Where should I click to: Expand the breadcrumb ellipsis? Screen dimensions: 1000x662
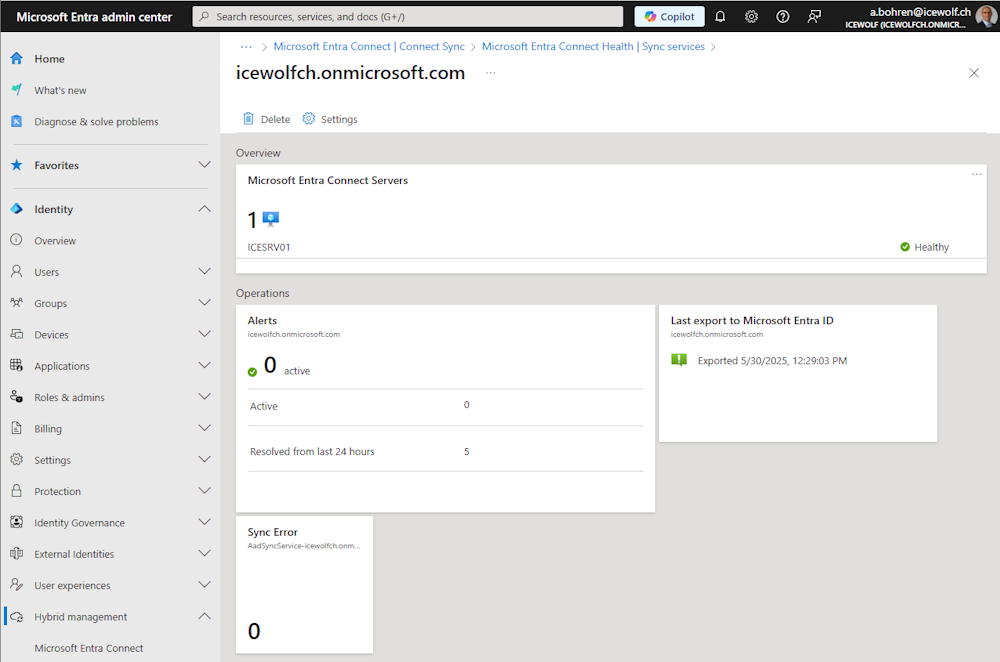click(246, 47)
